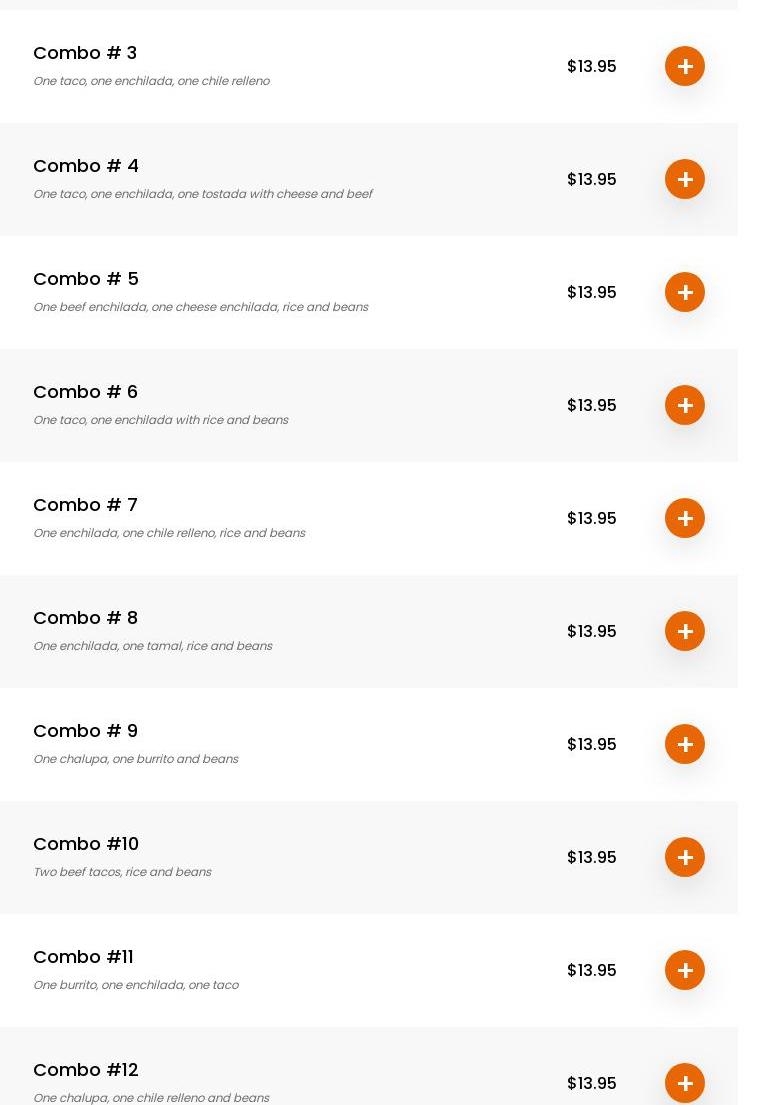Add Combo # 9 to cart
This screenshot has height=1105, width=770.
[x=685, y=744]
